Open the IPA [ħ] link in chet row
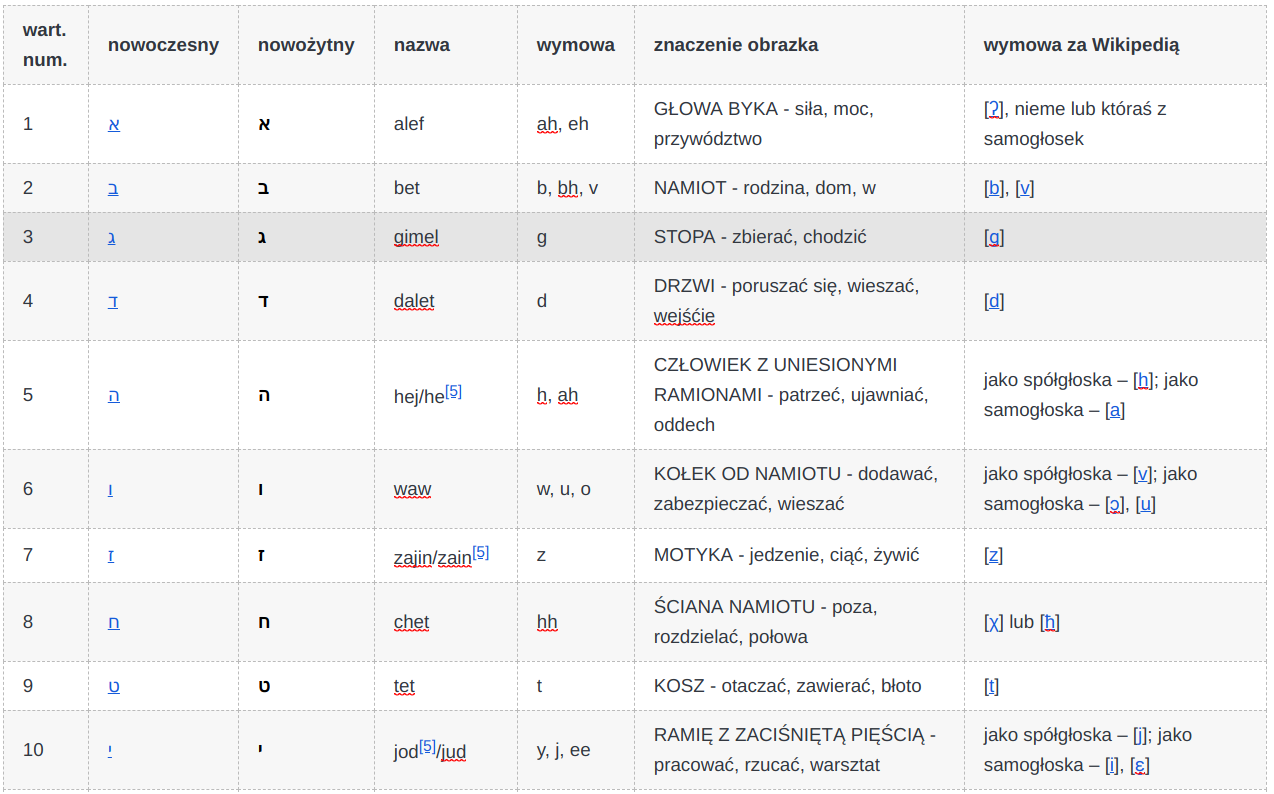The height and width of the screenshot is (794, 1274). 1050,622
